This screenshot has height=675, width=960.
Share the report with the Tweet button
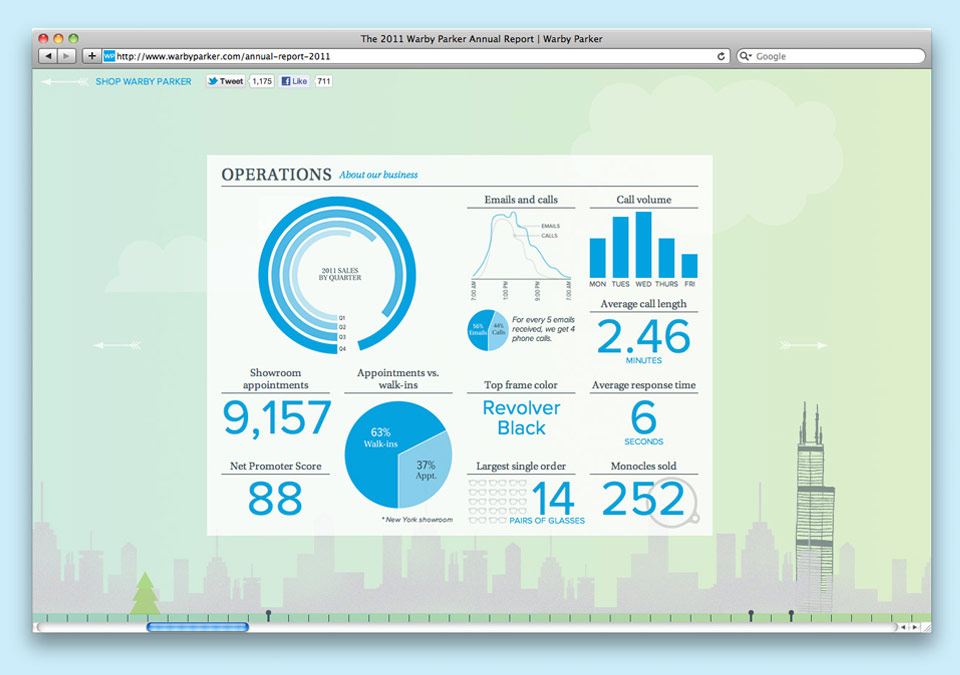pyautogui.click(x=225, y=81)
